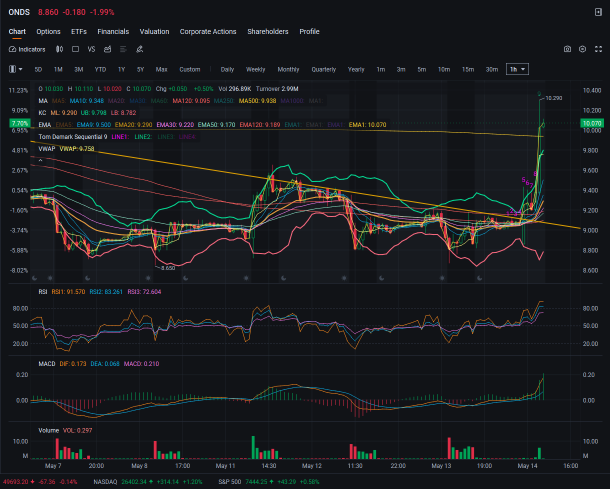Take a chart snapshot with camera icon
The width and height of the screenshot is (610, 489).
(567, 49)
